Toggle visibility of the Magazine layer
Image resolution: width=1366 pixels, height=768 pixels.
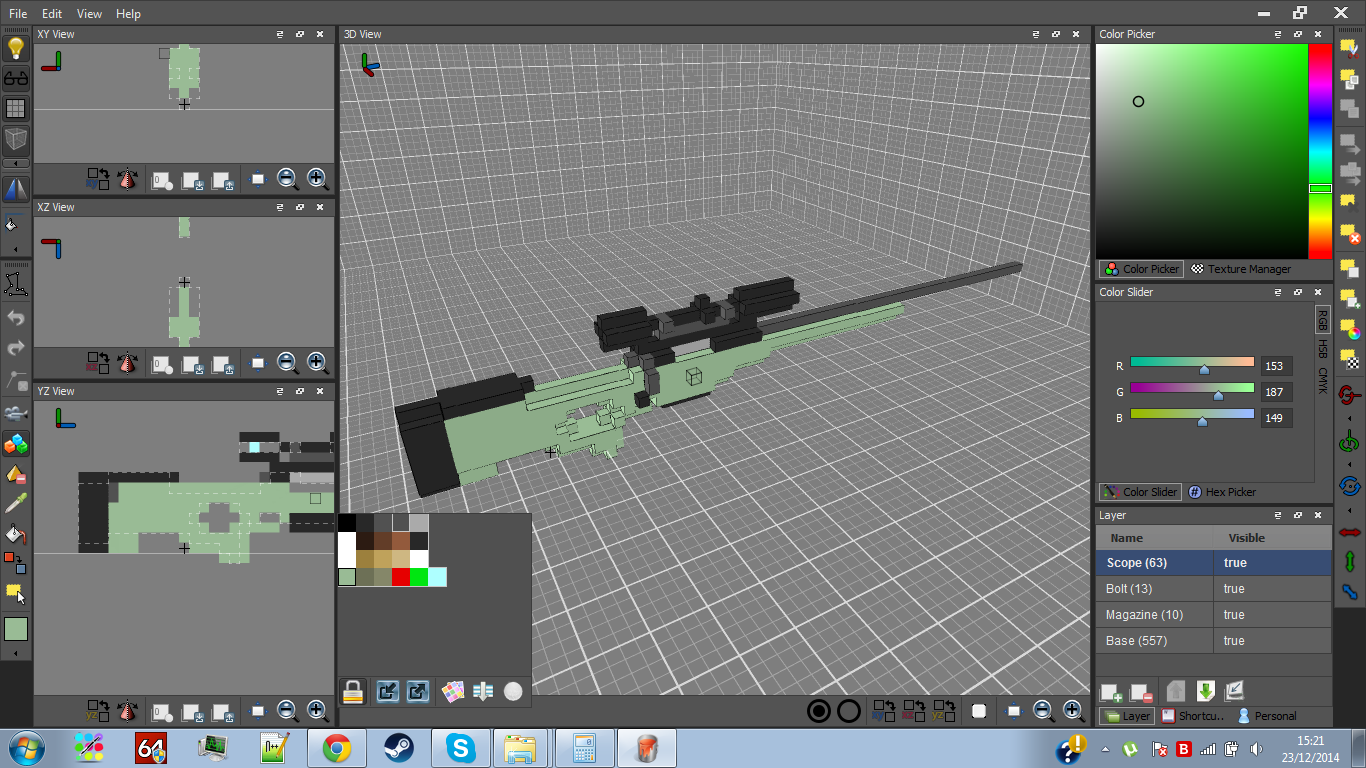pyautogui.click(x=1234, y=615)
